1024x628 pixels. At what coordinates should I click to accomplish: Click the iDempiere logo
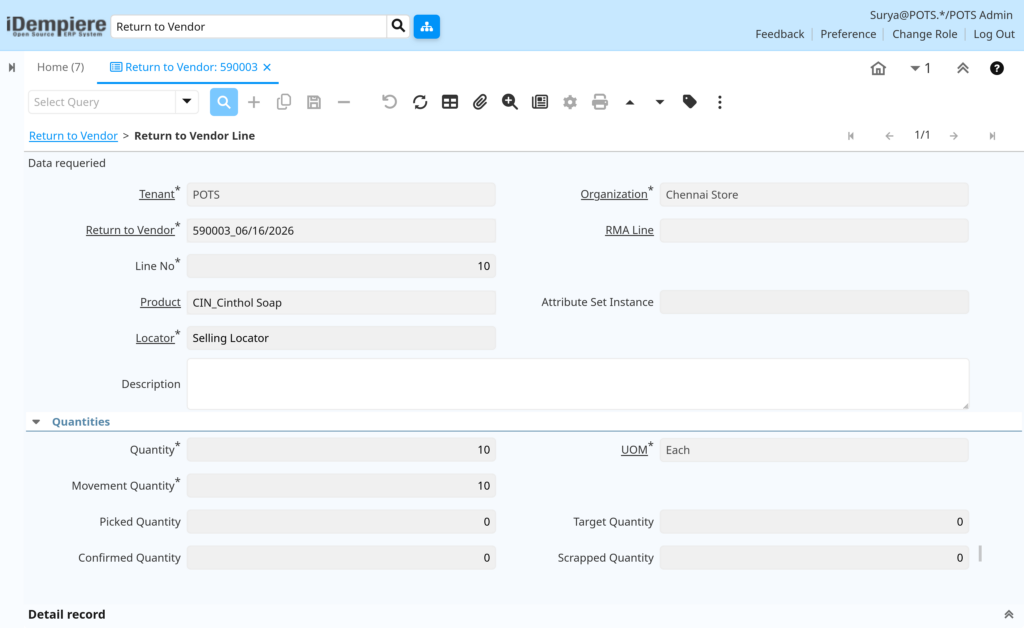pos(56,26)
